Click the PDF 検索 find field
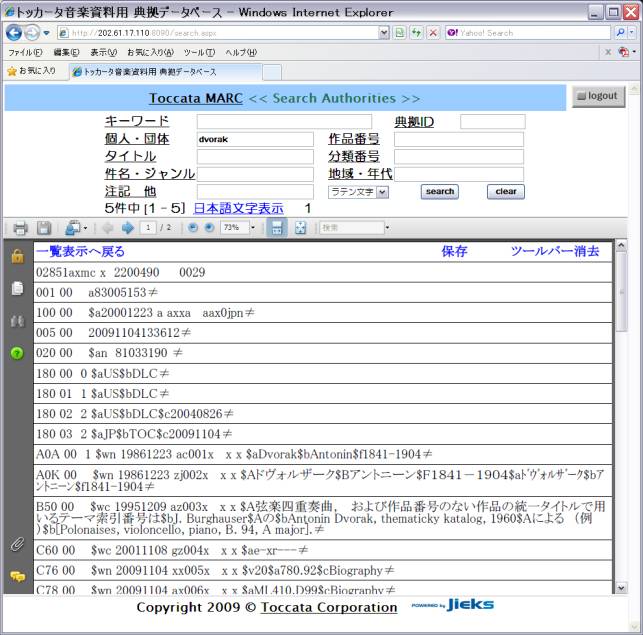The image size is (643, 635). 352,227
